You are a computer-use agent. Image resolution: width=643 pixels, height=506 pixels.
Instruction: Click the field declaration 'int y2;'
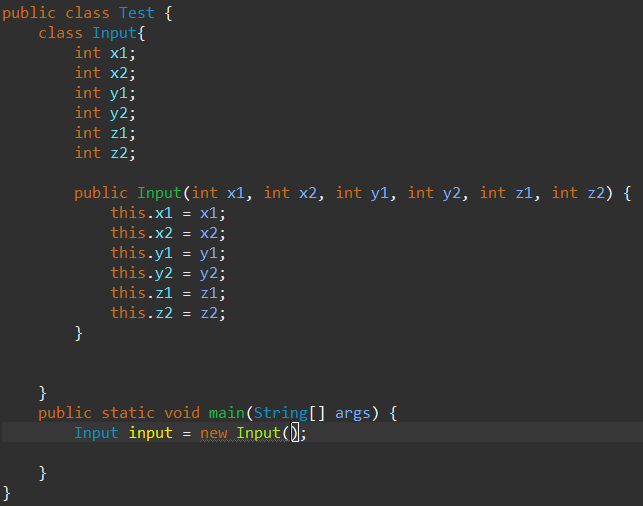[105, 113]
